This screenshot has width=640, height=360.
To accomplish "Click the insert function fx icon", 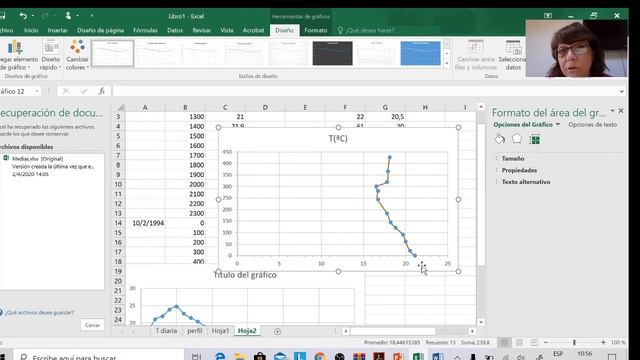I will 102,91.
